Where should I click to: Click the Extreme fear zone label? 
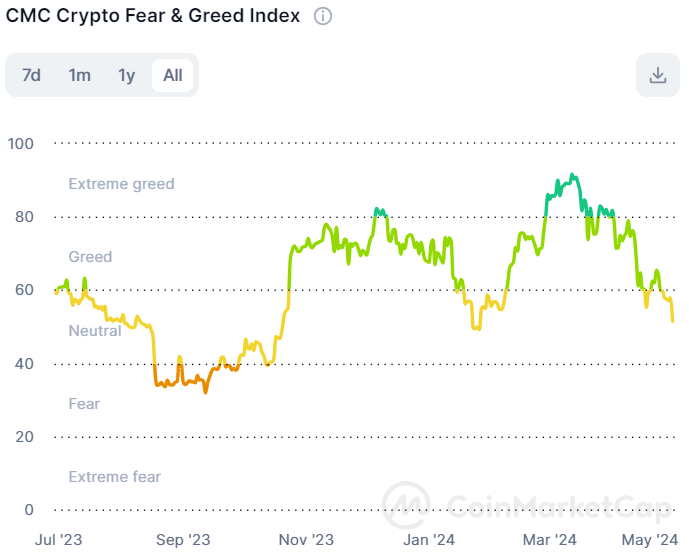coord(114,477)
